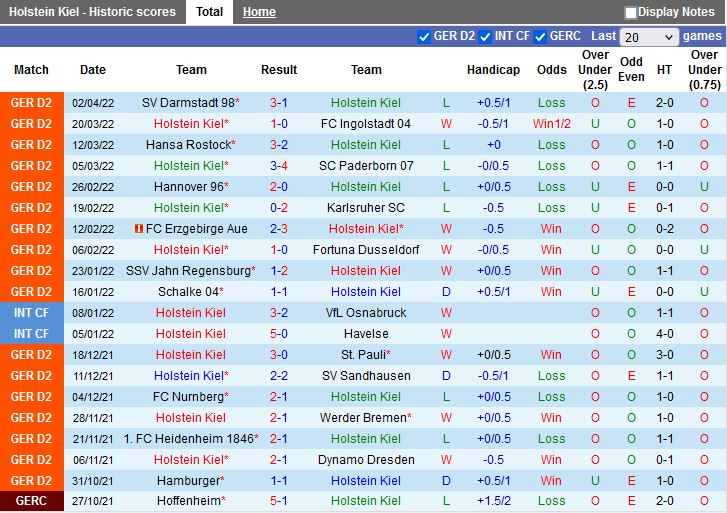727x513 pixels.
Task: Click the 4-0 halftime score for Havelse match
Action: [x=664, y=334]
